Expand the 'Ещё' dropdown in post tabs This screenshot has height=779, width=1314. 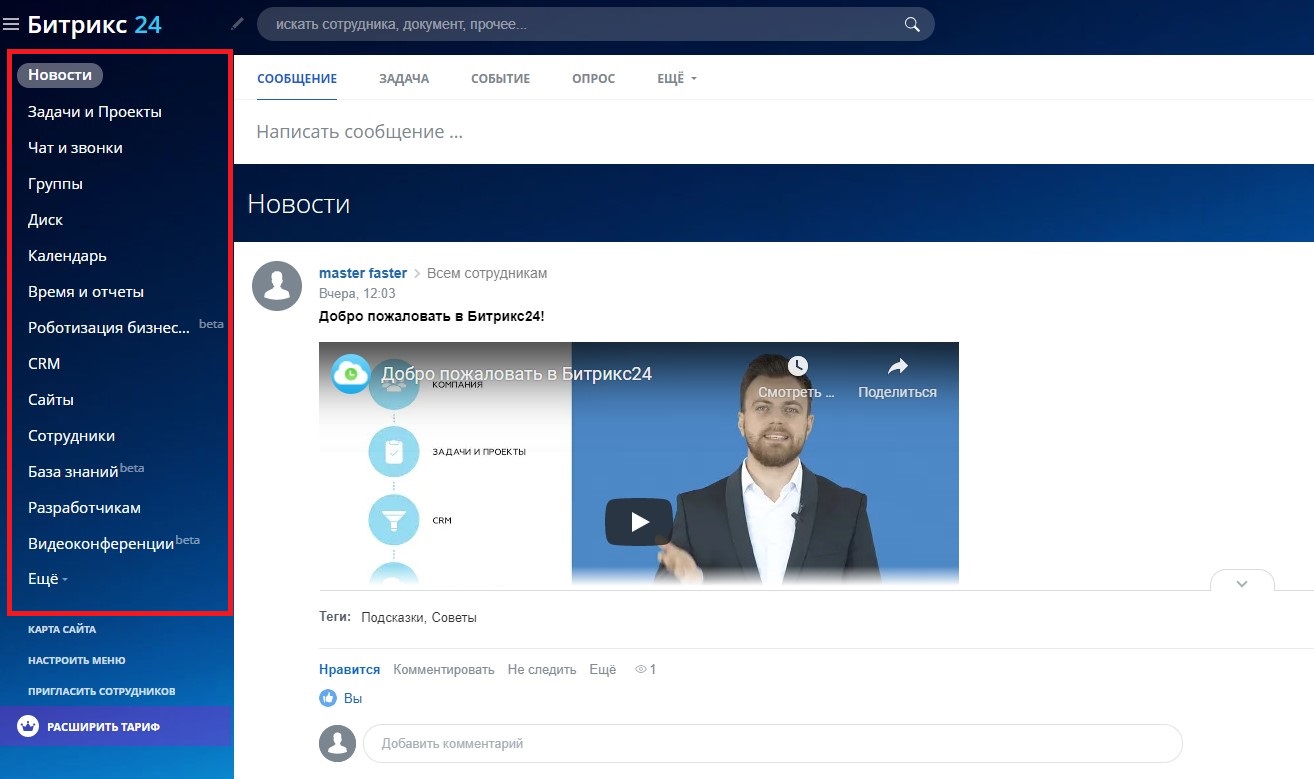point(676,79)
